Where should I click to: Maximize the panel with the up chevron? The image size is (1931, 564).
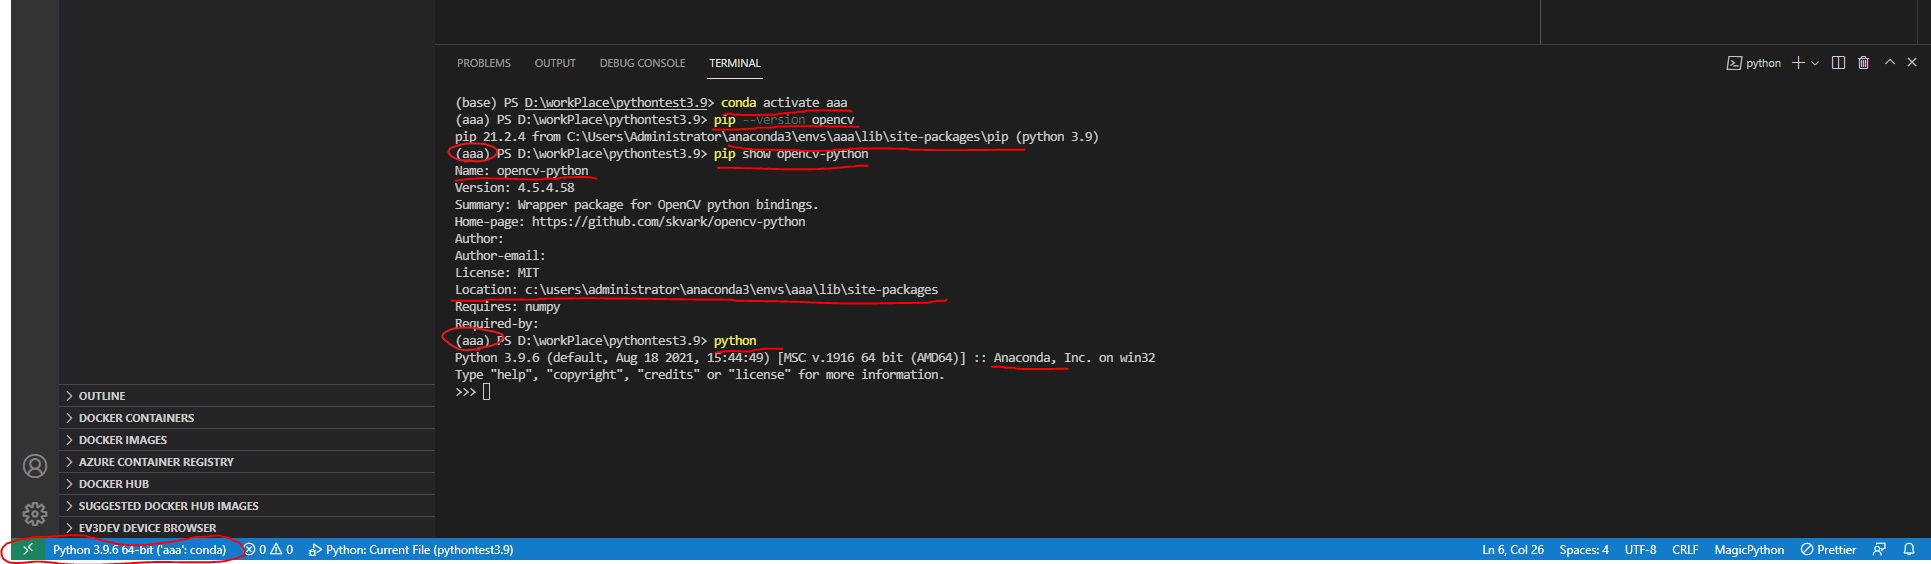pyautogui.click(x=1890, y=62)
